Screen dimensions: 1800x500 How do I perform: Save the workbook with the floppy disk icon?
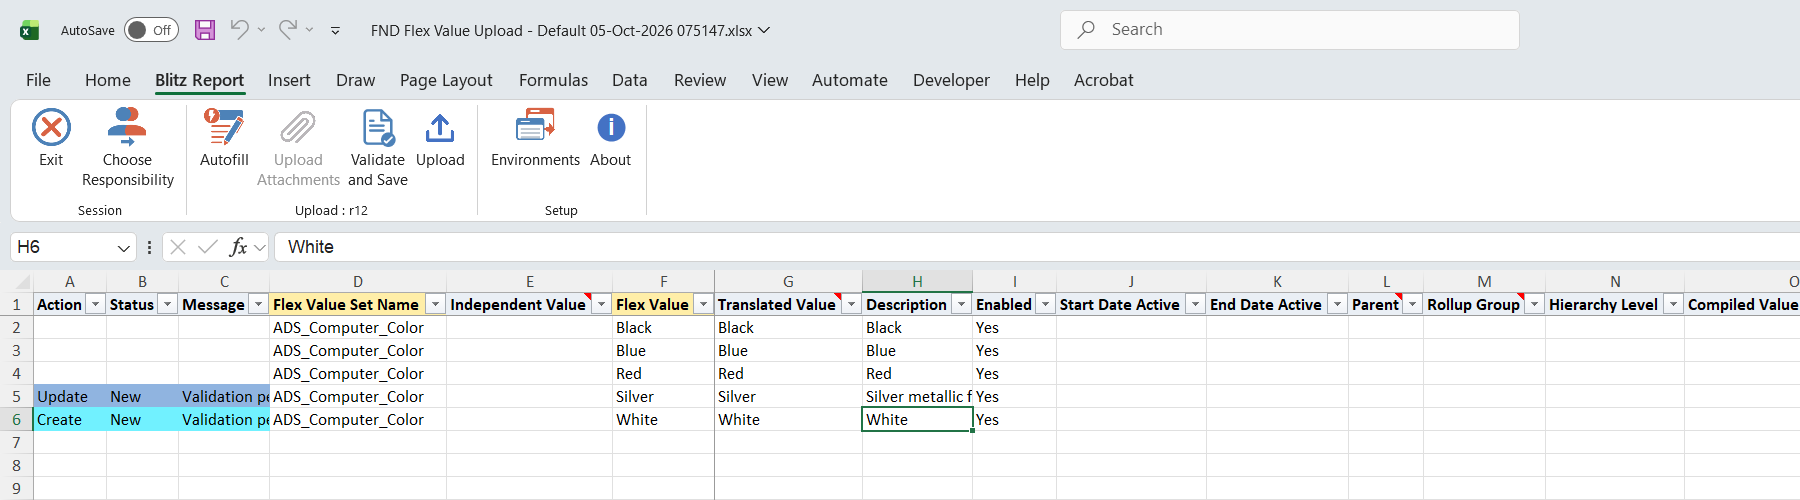pos(205,30)
